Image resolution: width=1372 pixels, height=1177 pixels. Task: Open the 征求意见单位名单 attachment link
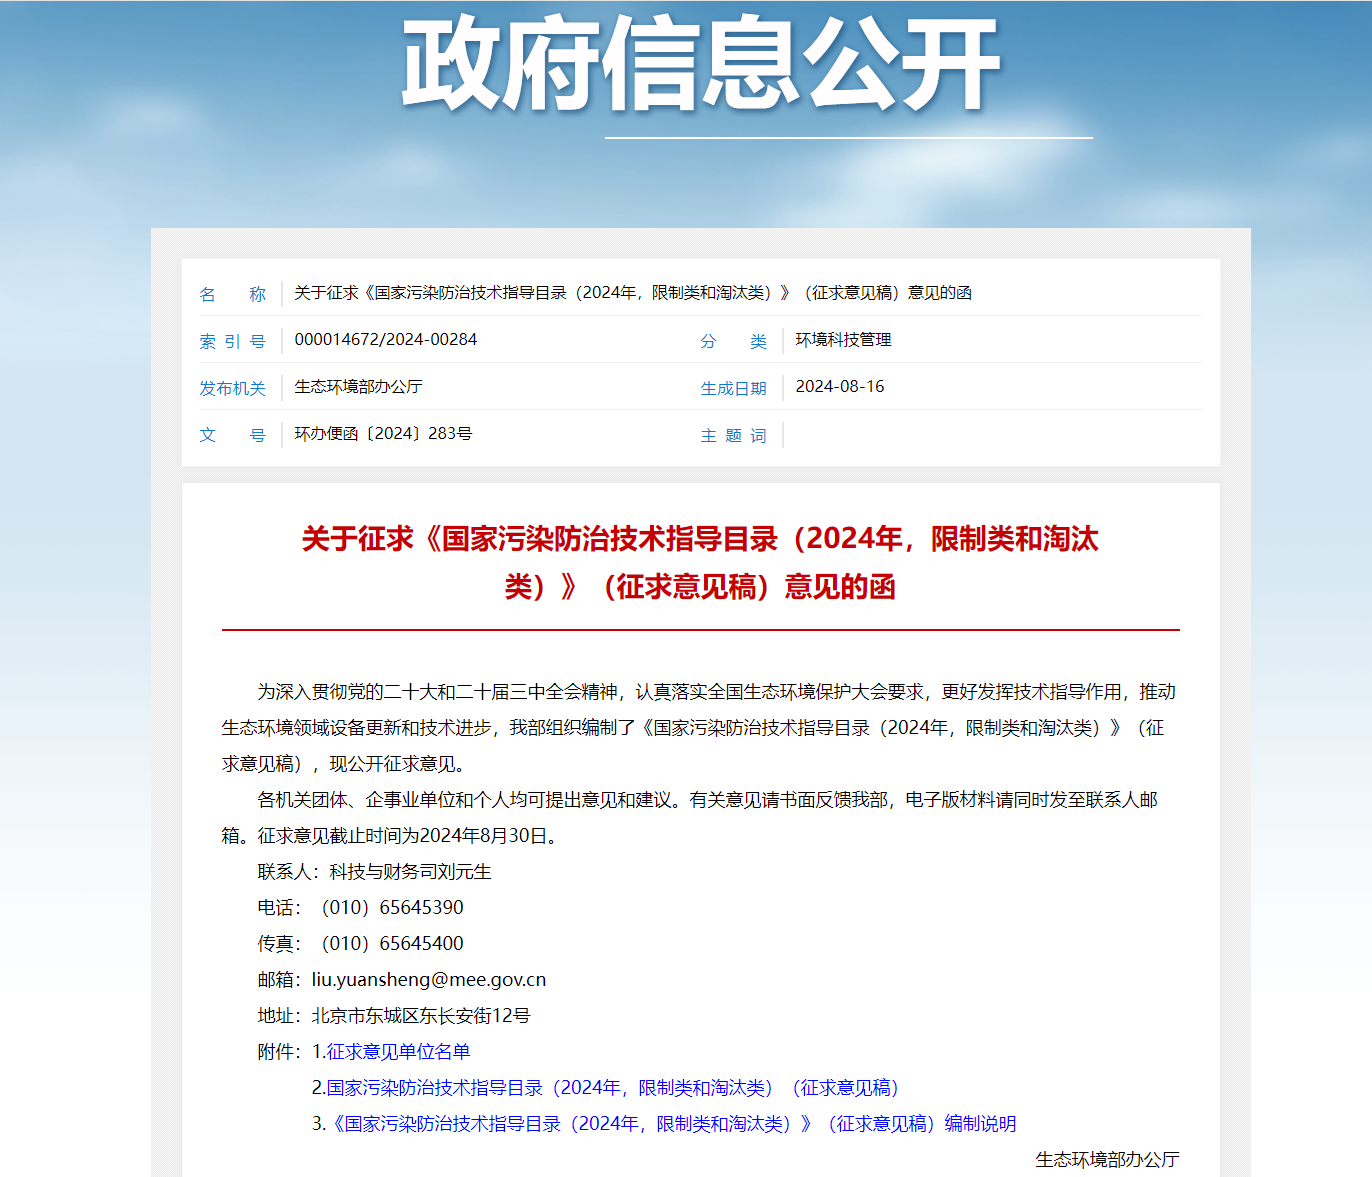(x=398, y=1051)
